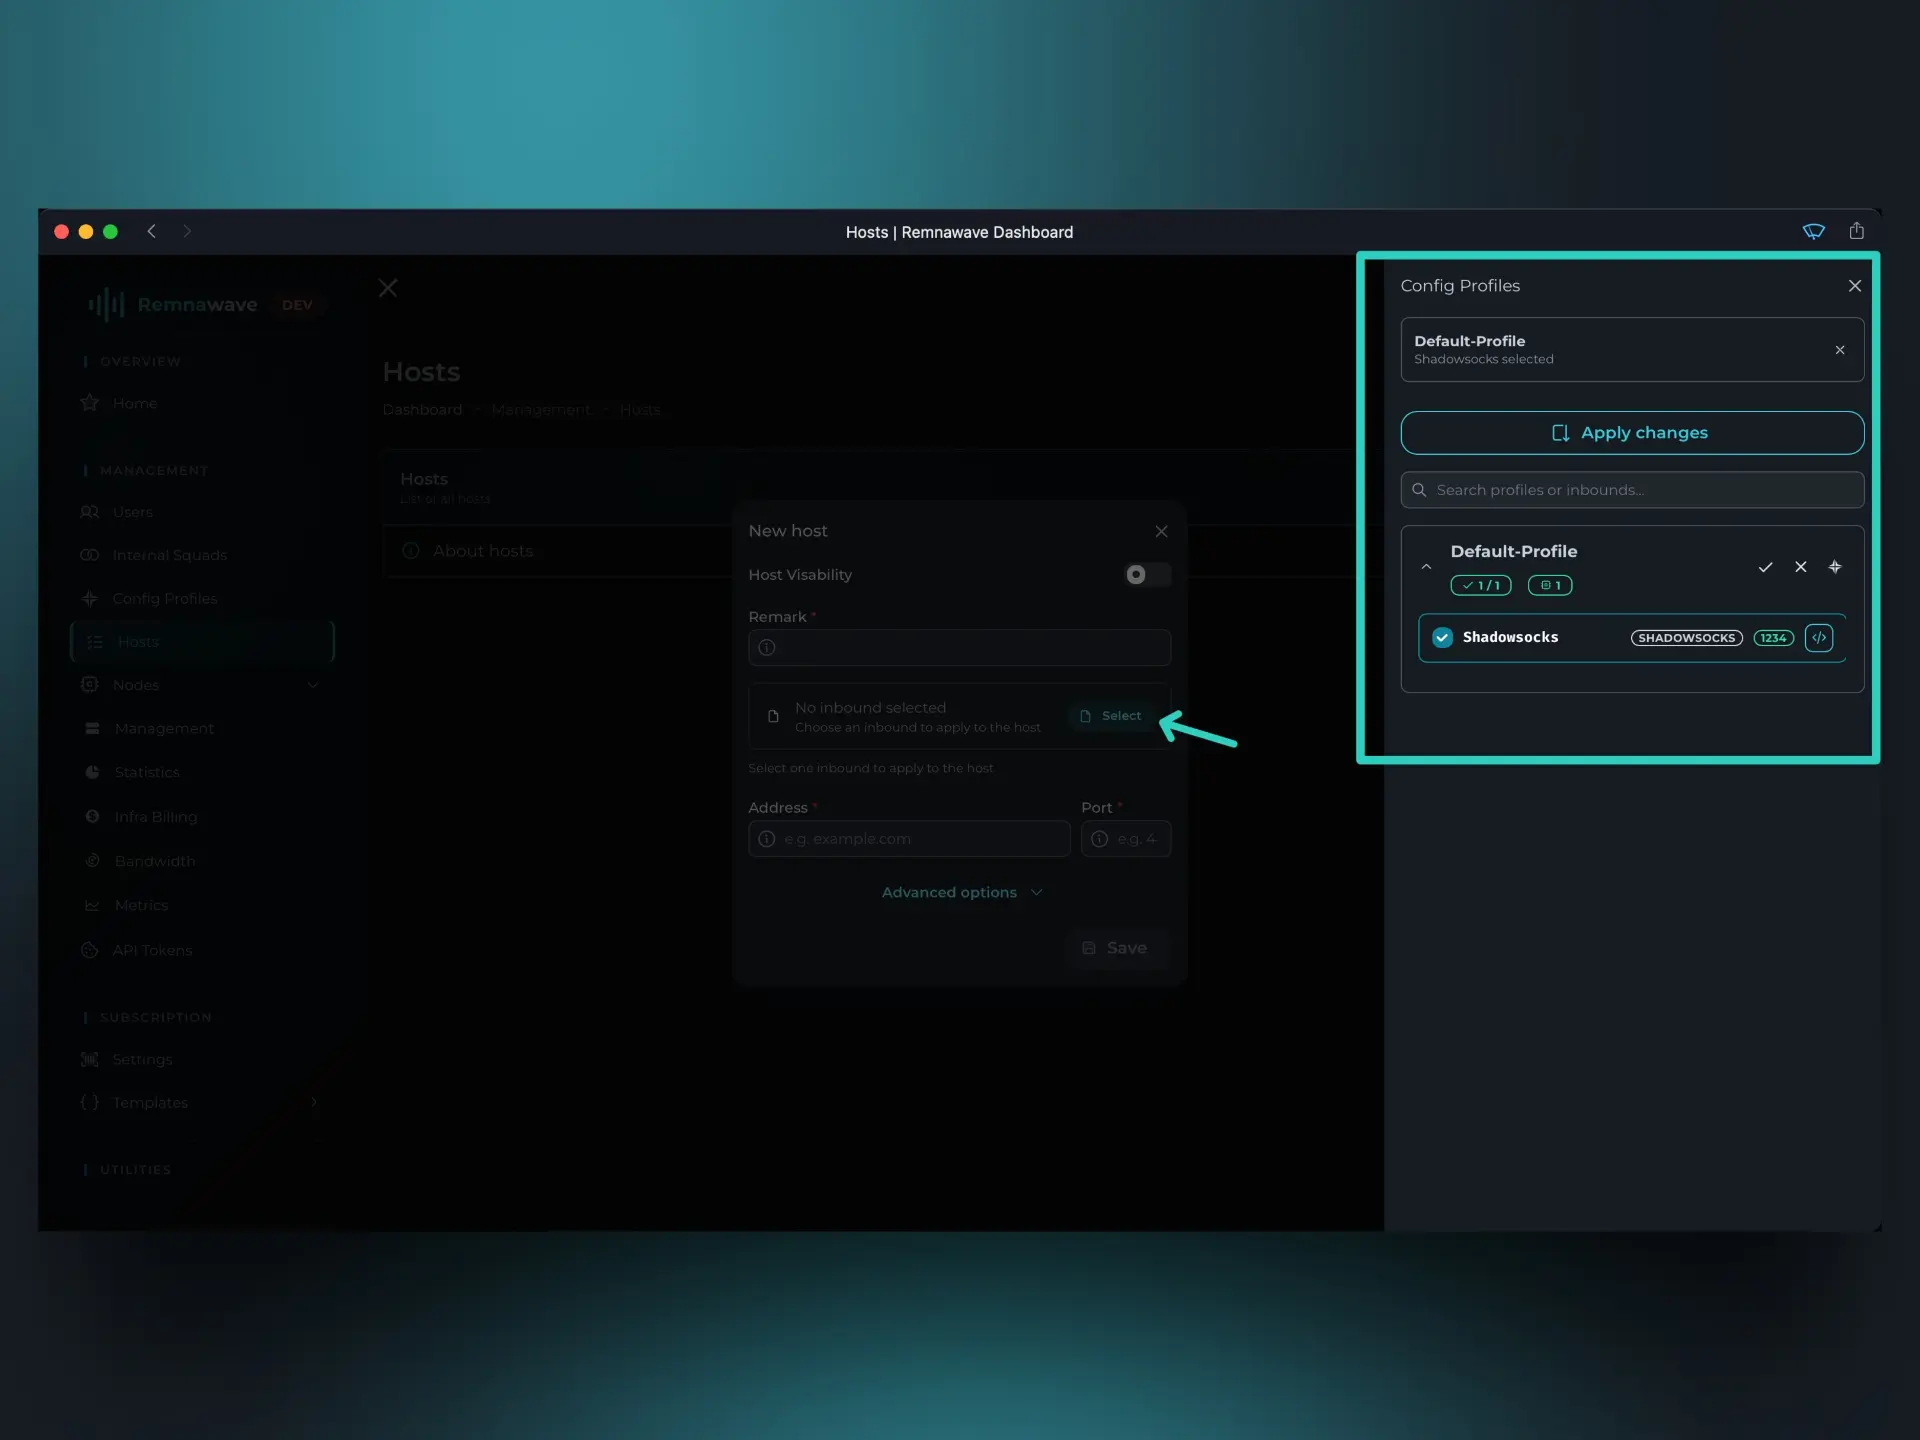Click the select-all checkmark icon in Default-Profile
Screen dimensions: 1920x1440
click(1766, 567)
